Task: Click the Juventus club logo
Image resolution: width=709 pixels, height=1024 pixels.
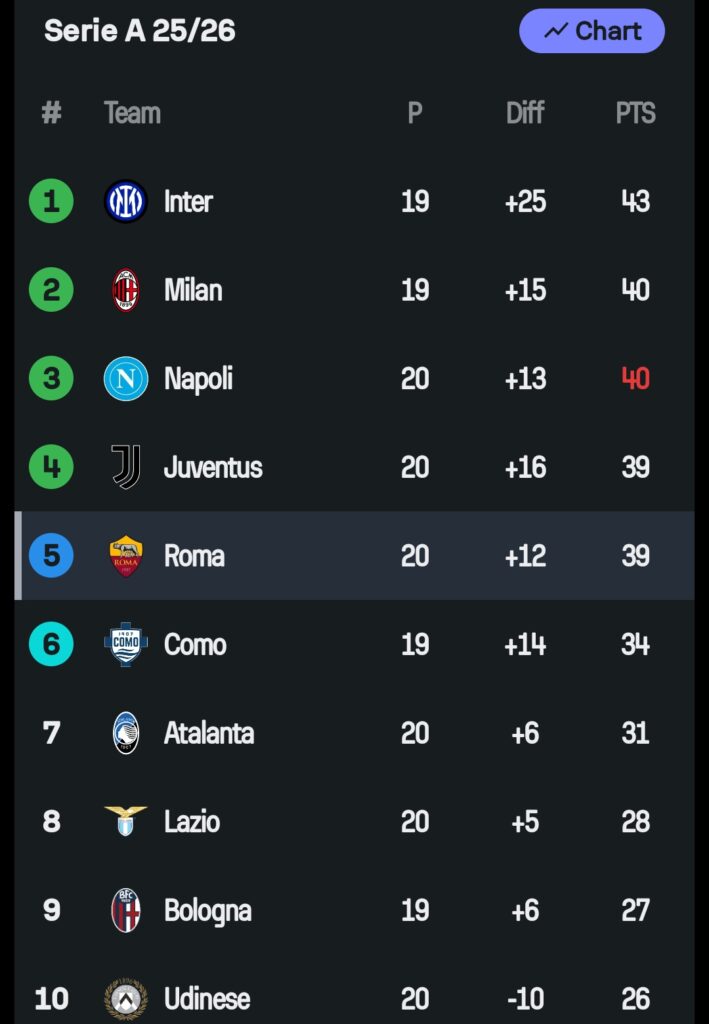Action: [x=126, y=467]
